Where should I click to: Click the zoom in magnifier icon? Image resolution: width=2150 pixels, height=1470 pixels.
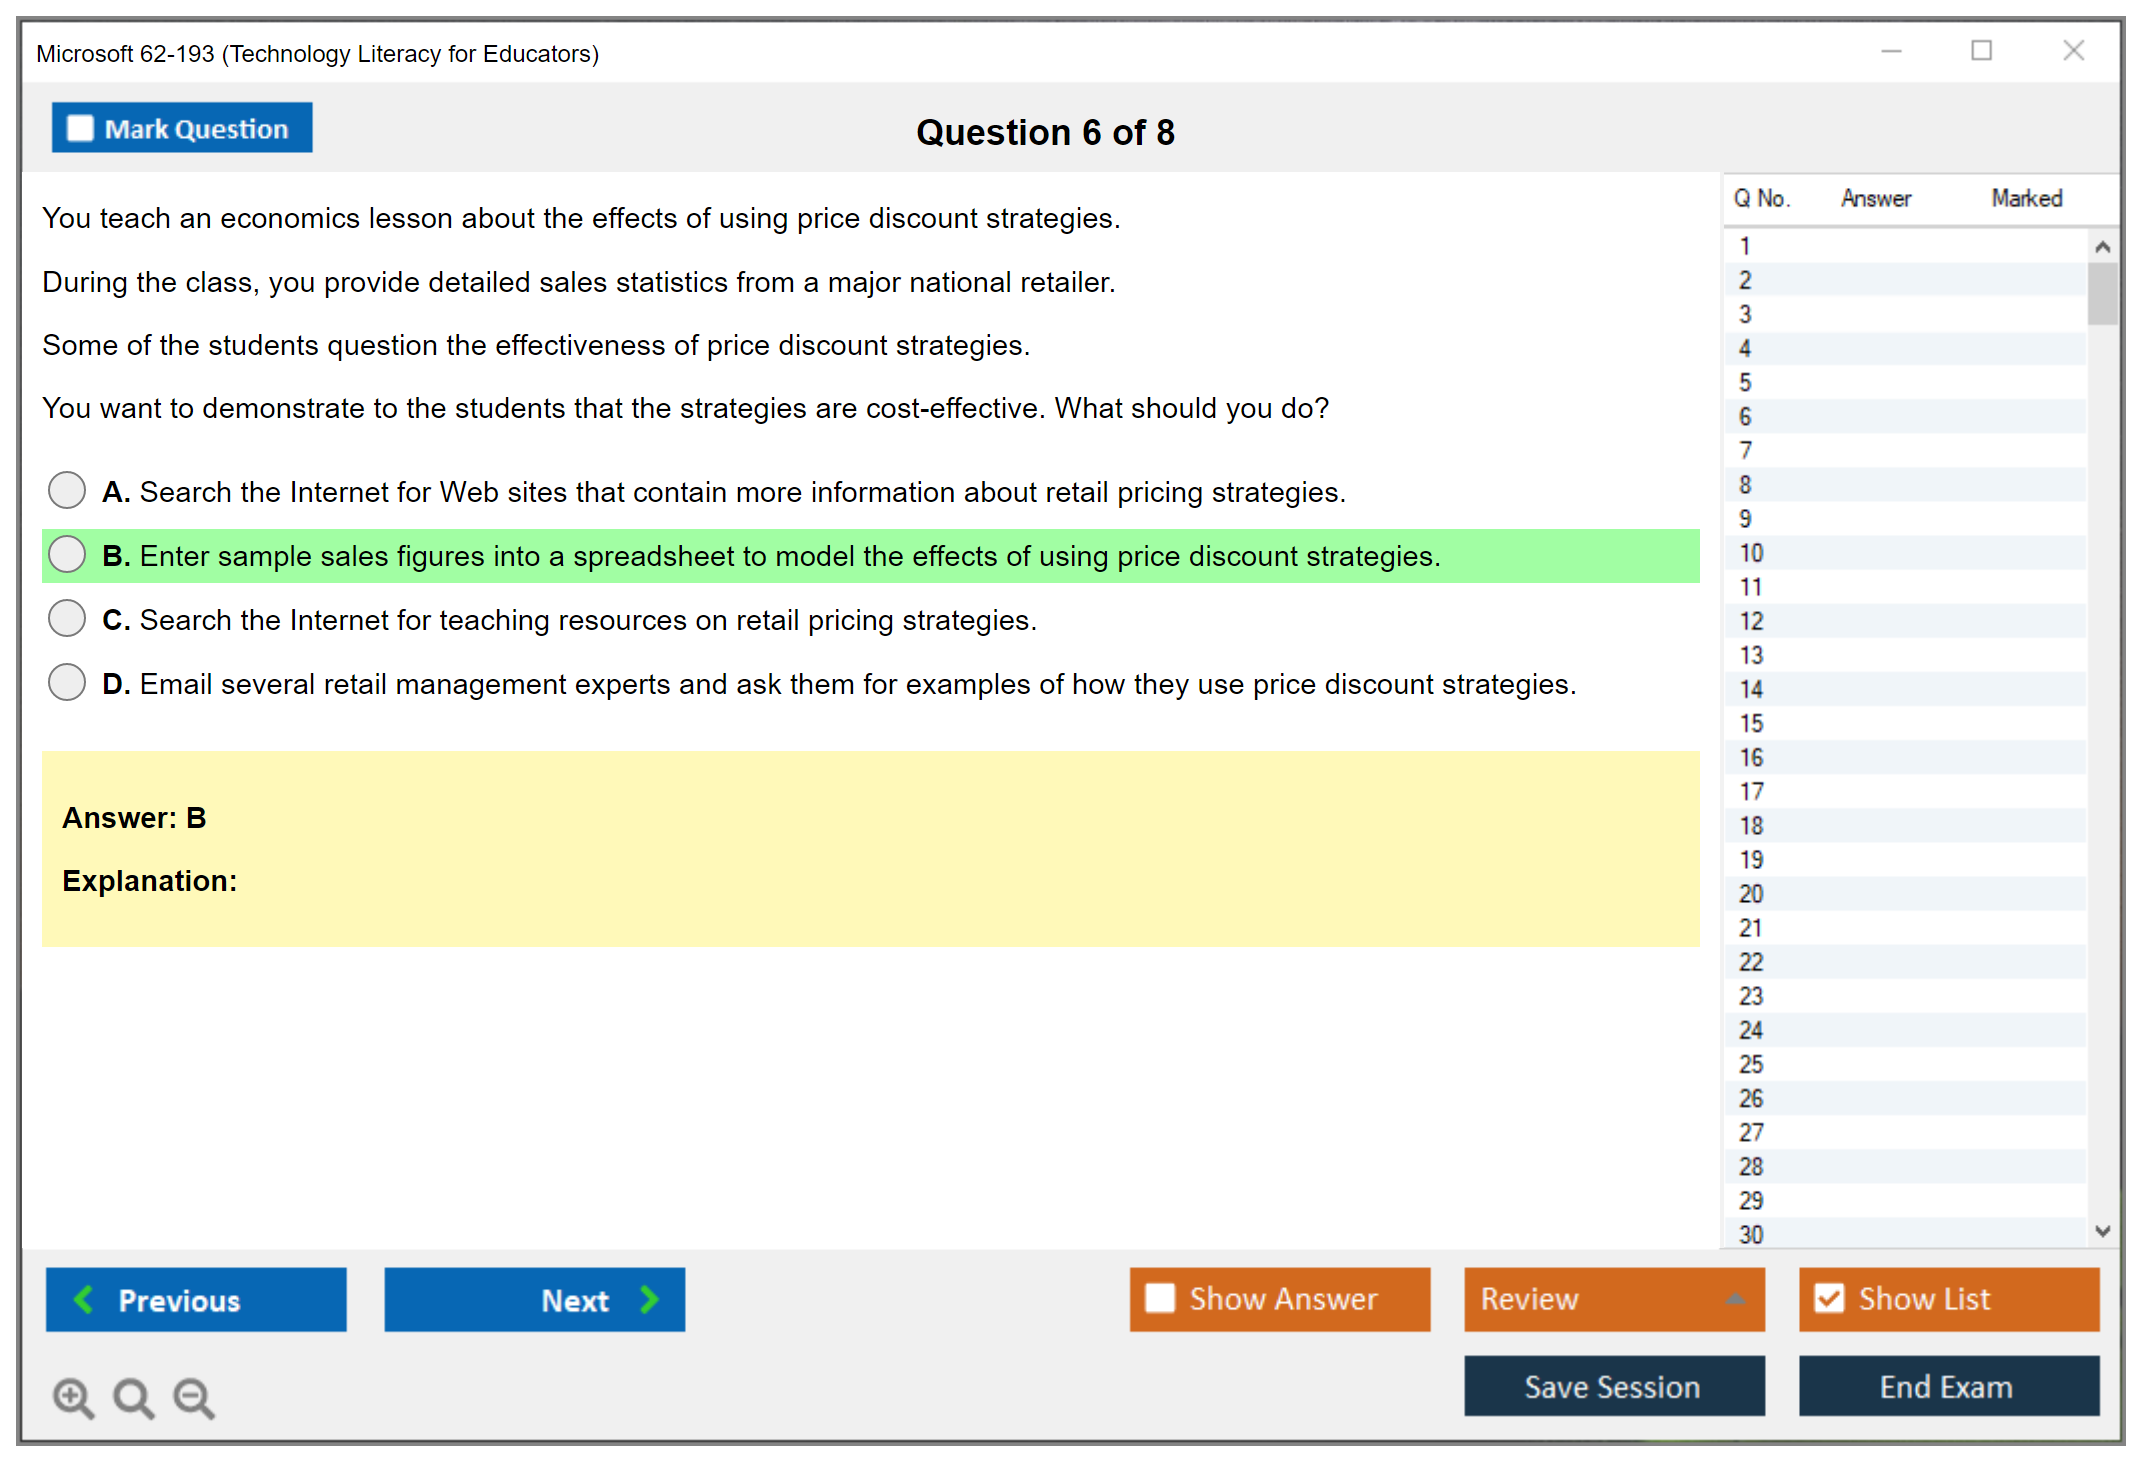point(73,1397)
